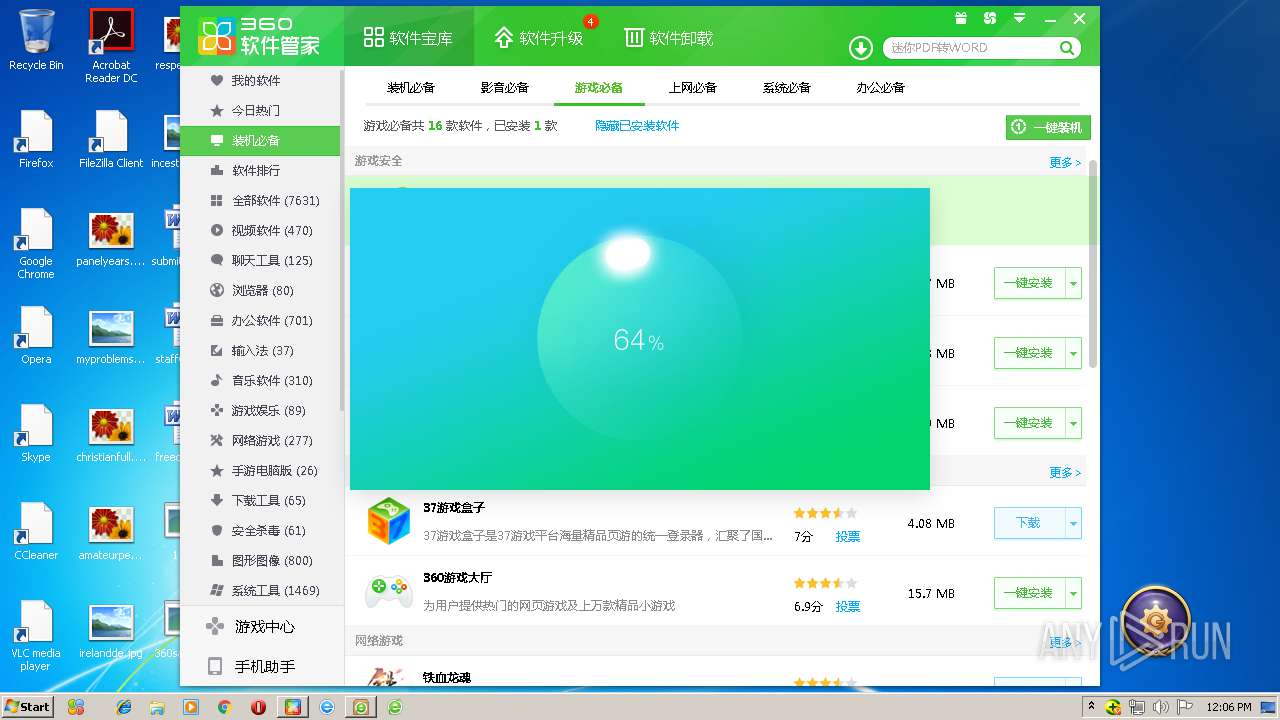
Task: Switch to 办公必备 sub-tab
Action: pyautogui.click(x=880, y=87)
